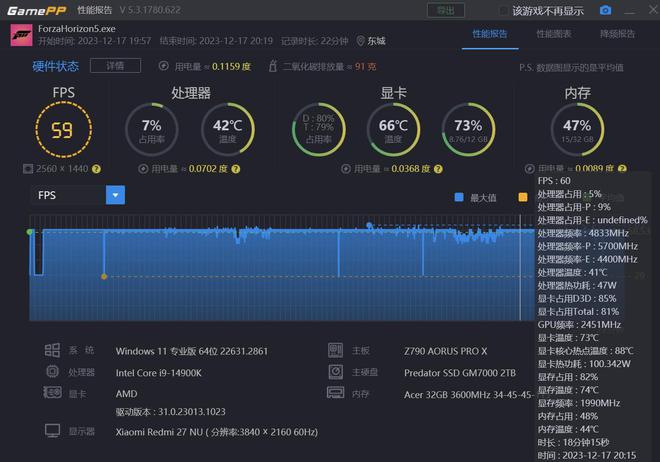Click the processor power usage icon
Screen dimensions: 660x462
click(x=143, y=169)
